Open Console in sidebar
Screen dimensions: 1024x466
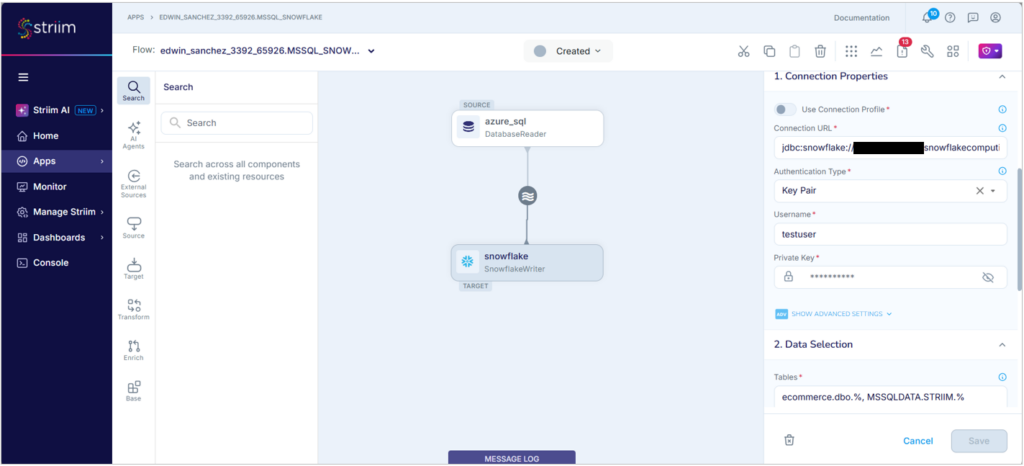56,263
